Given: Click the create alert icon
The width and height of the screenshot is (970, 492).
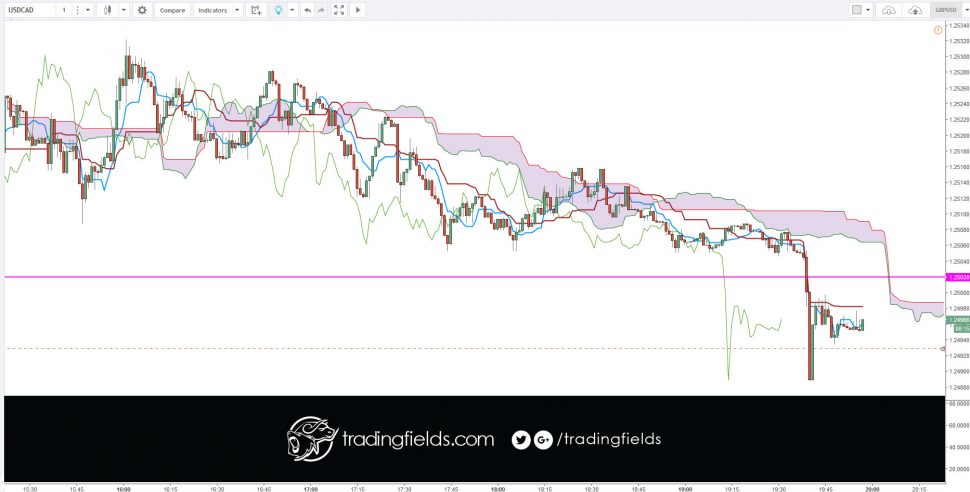Looking at the screenshot, I should click(x=255, y=10).
